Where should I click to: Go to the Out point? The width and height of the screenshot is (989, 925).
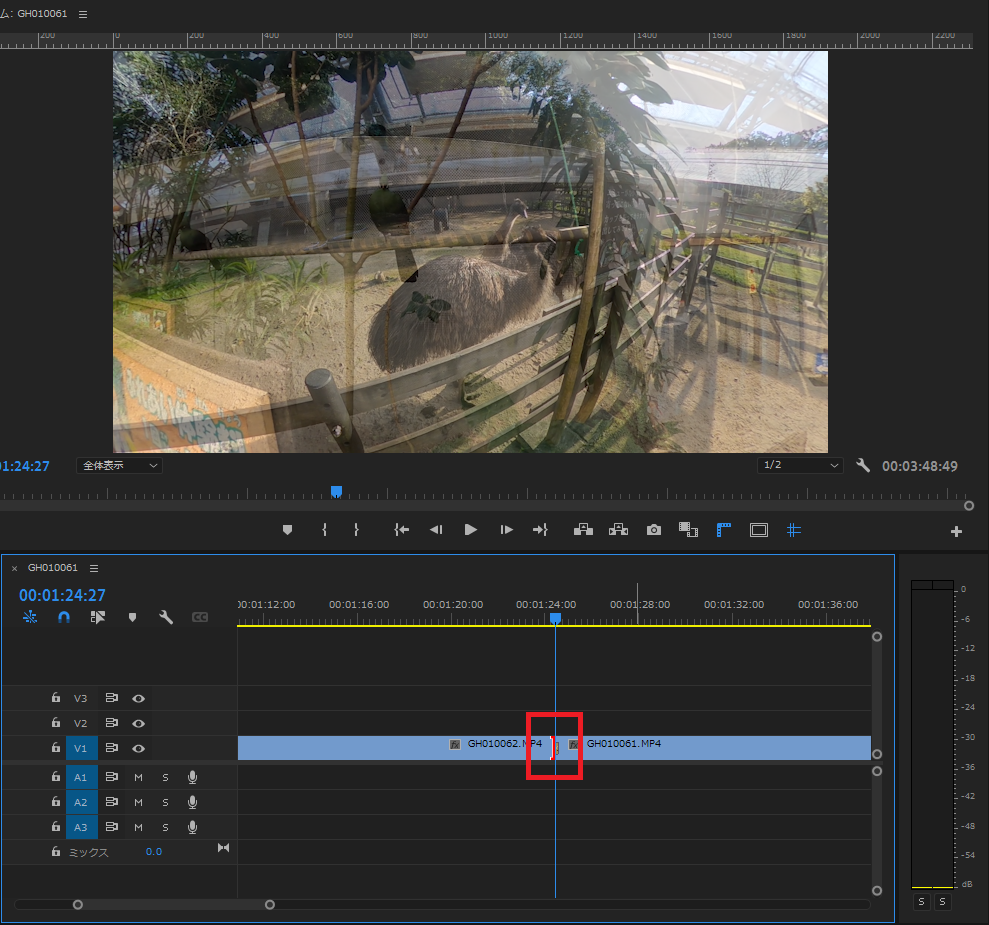click(x=541, y=530)
